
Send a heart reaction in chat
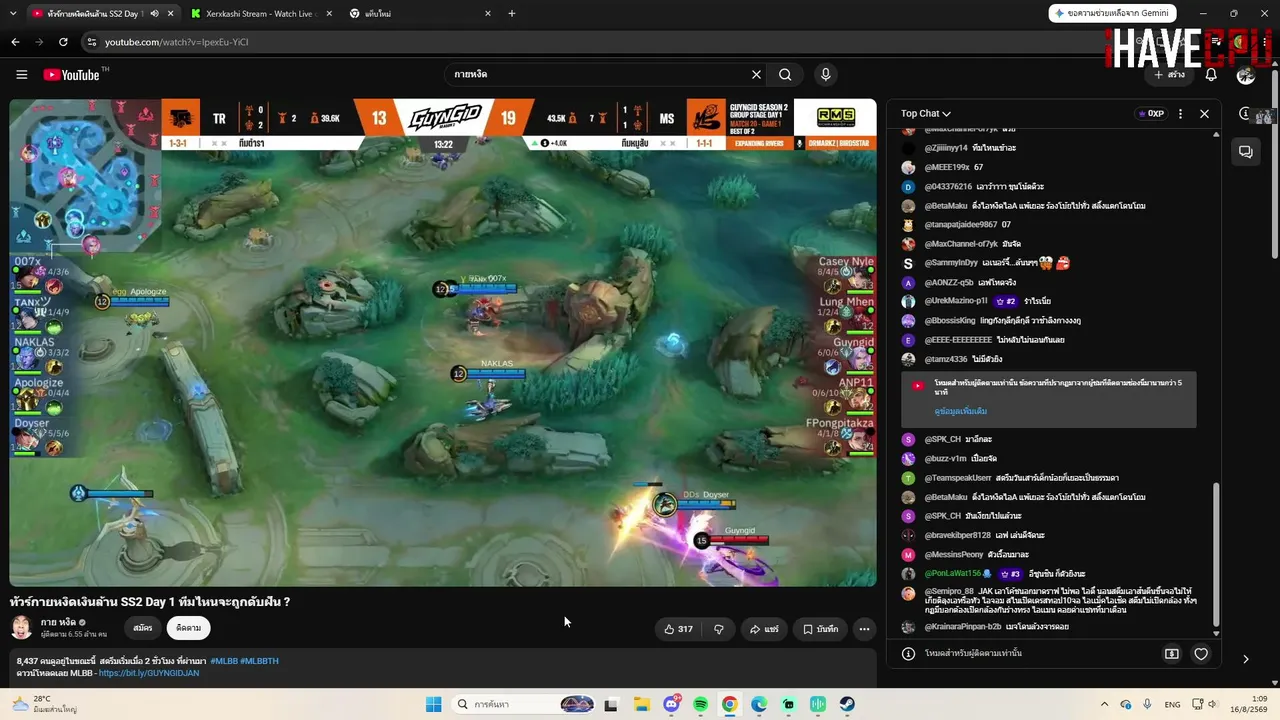tap(1201, 654)
